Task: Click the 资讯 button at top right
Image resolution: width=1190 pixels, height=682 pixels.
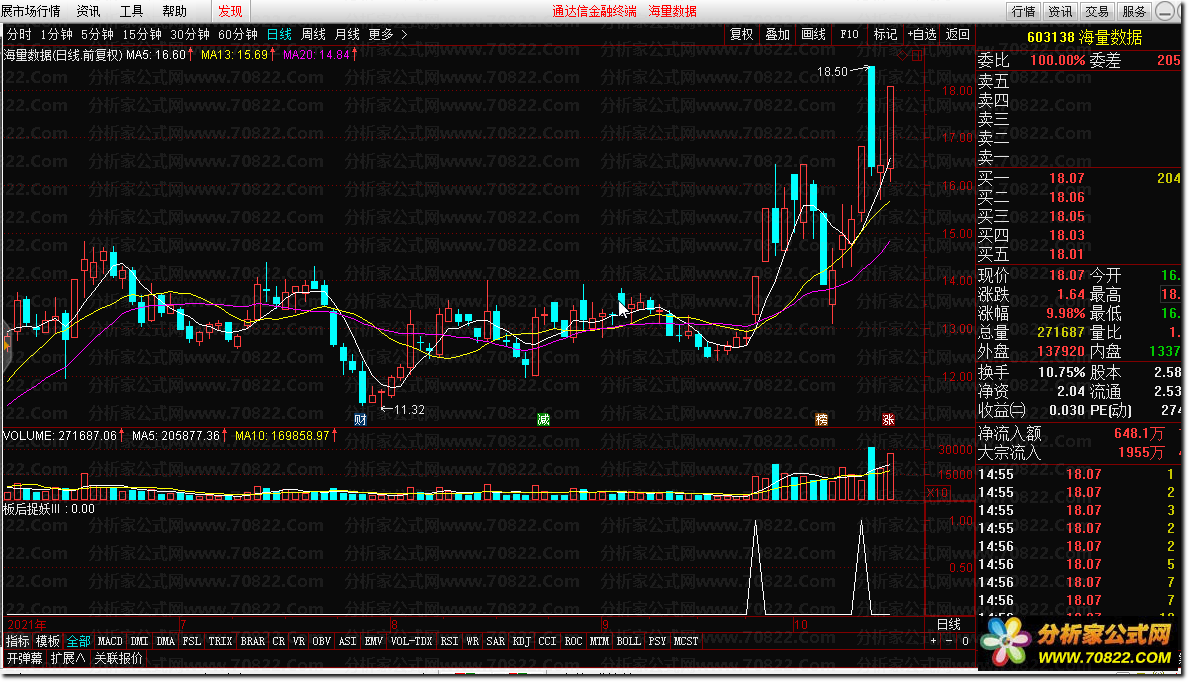Action: tap(1060, 11)
